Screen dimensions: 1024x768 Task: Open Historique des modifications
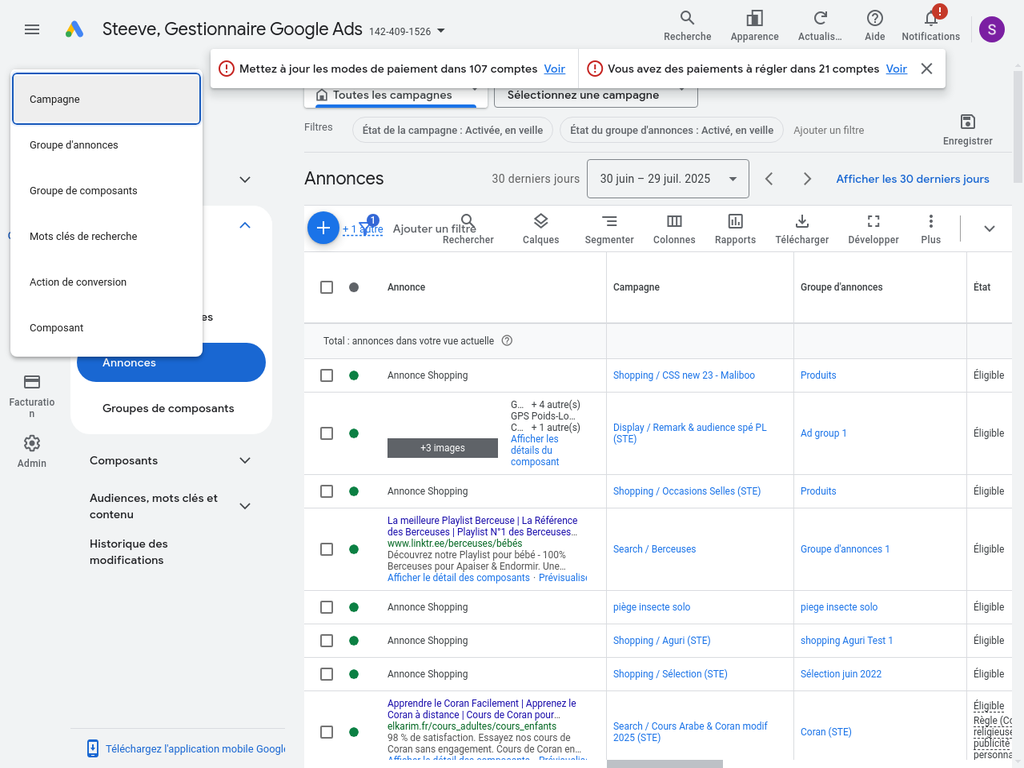[x=129, y=552]
